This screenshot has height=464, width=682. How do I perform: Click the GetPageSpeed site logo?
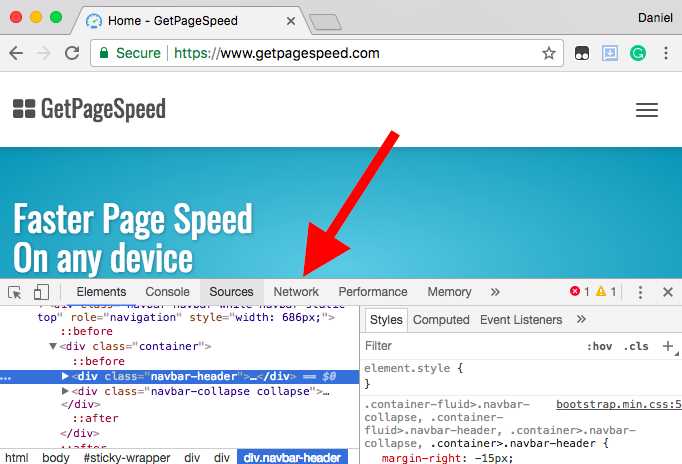[89, 109]
